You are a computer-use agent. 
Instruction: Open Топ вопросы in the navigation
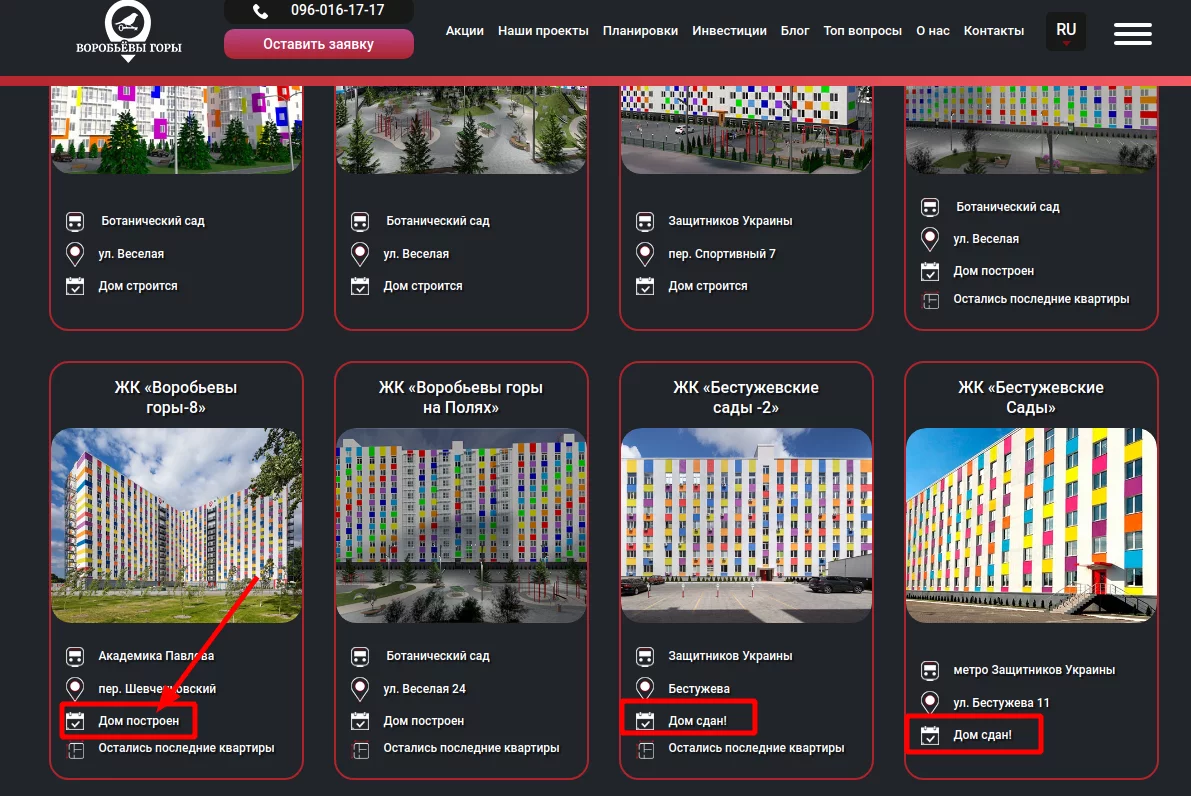(x=863, y=31)
